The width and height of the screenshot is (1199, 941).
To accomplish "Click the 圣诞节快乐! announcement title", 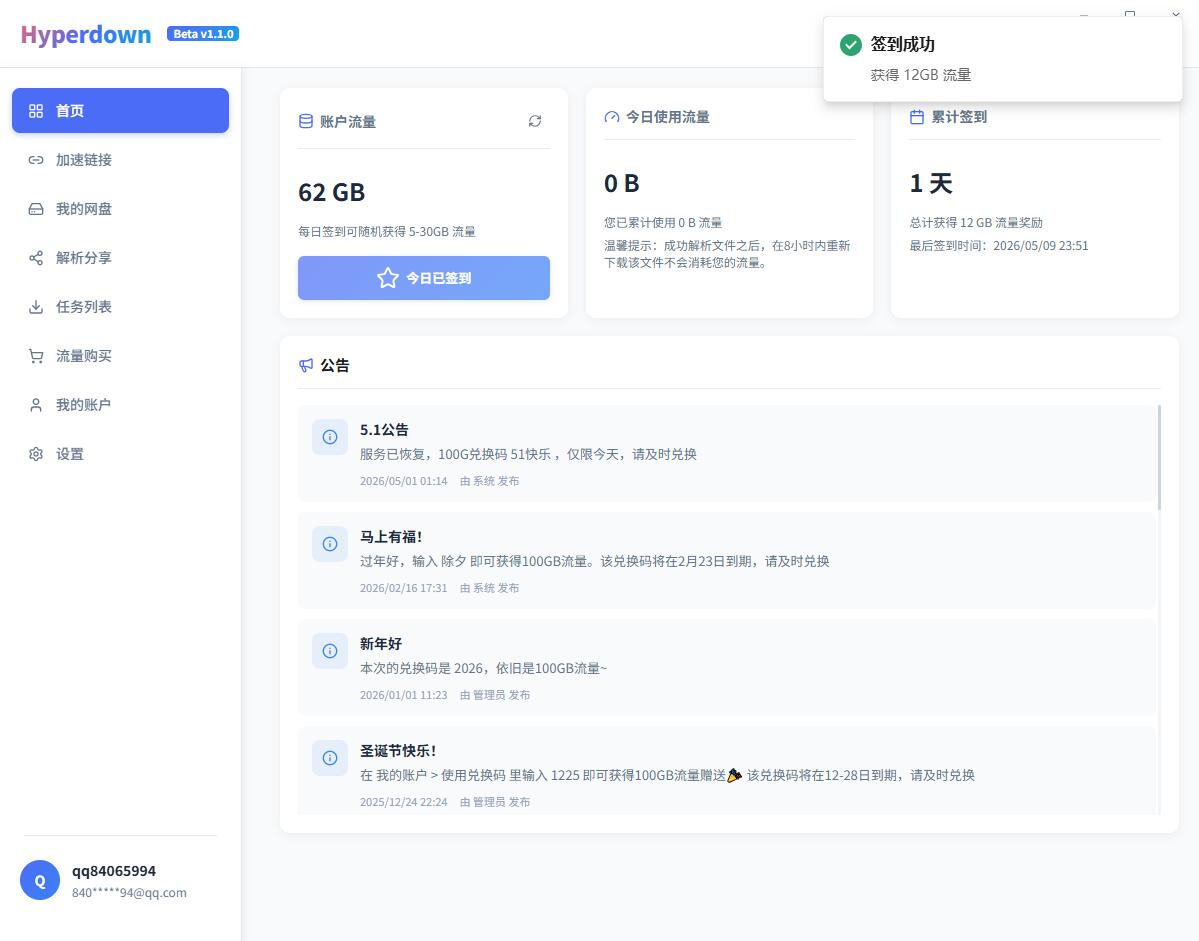I will (398, 751).
